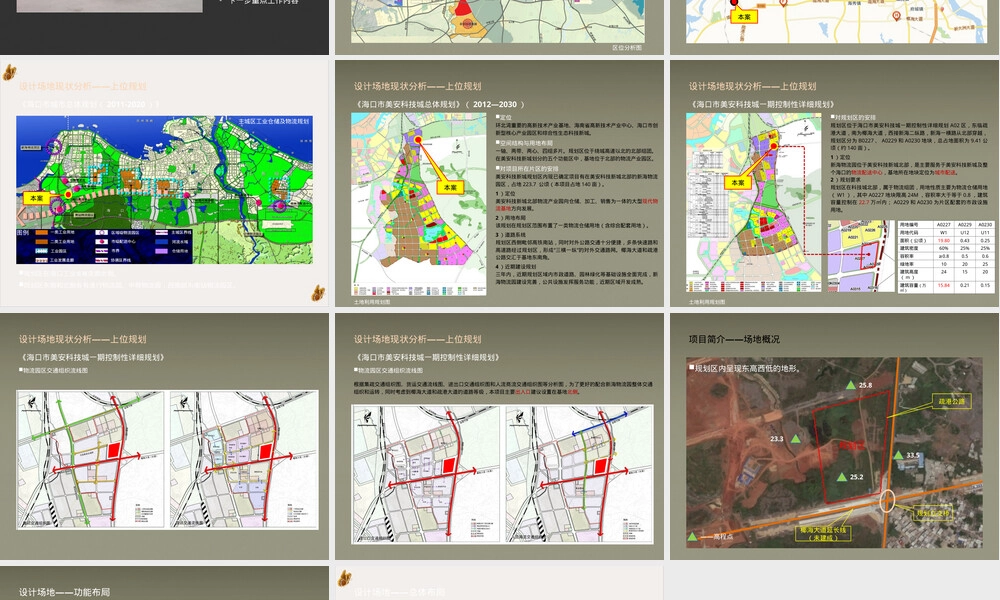Open the 设计场地——功能布局 slide
Viewport: 1000px width, 600px height.
[165, 583]
